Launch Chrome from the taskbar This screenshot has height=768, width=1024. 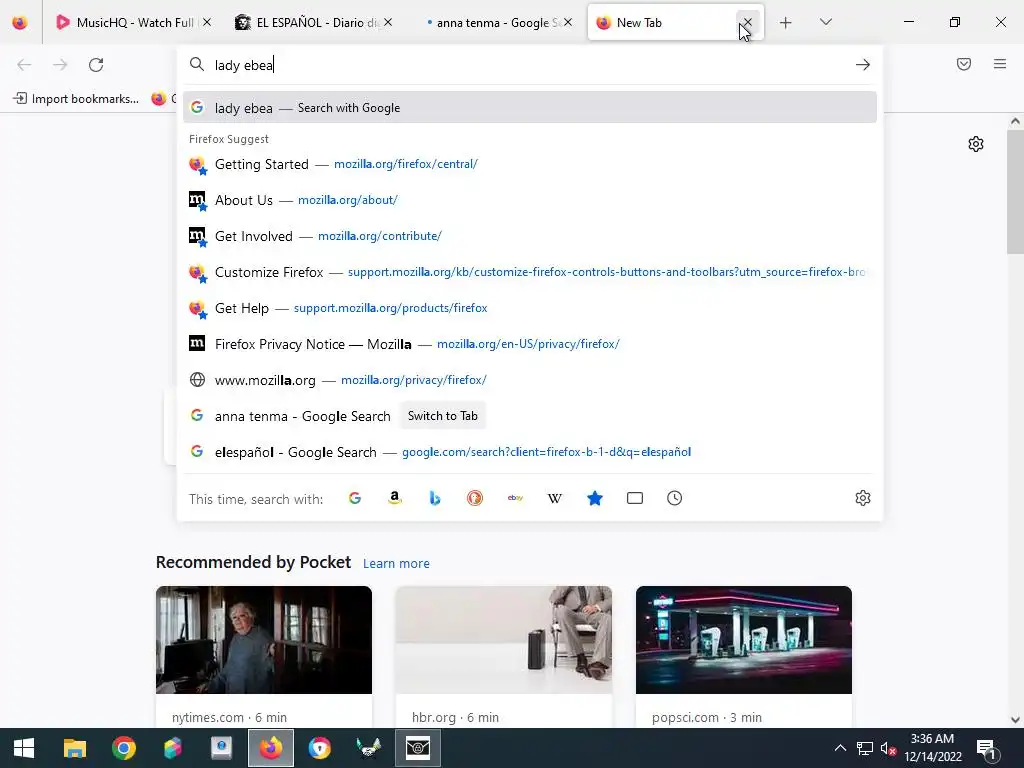coord(123,748)
